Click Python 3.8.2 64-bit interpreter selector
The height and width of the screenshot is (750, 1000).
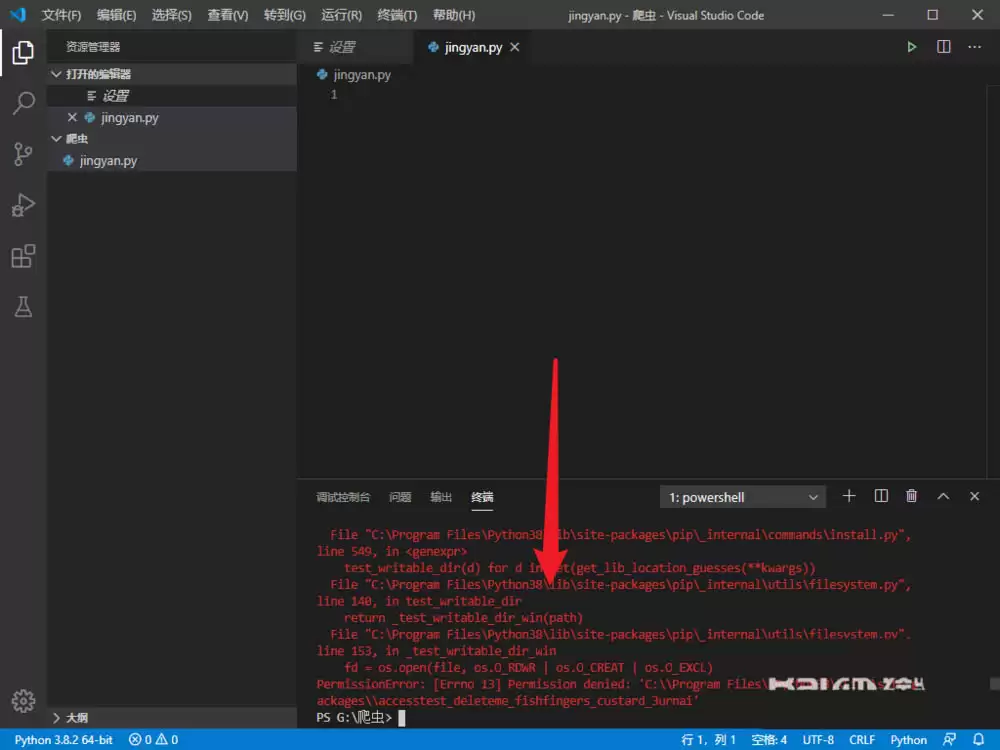[x=62, y=739]
